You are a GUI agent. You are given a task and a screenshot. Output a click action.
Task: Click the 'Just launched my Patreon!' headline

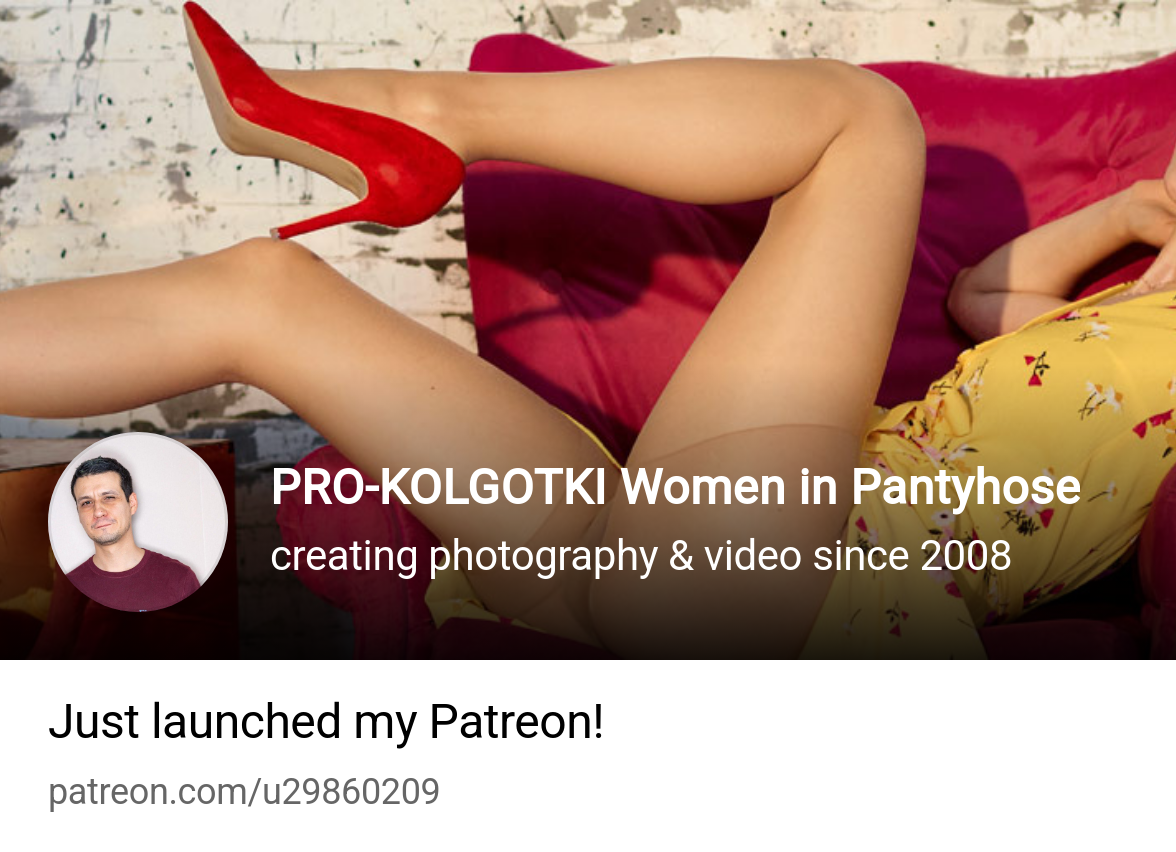(326, 722)
